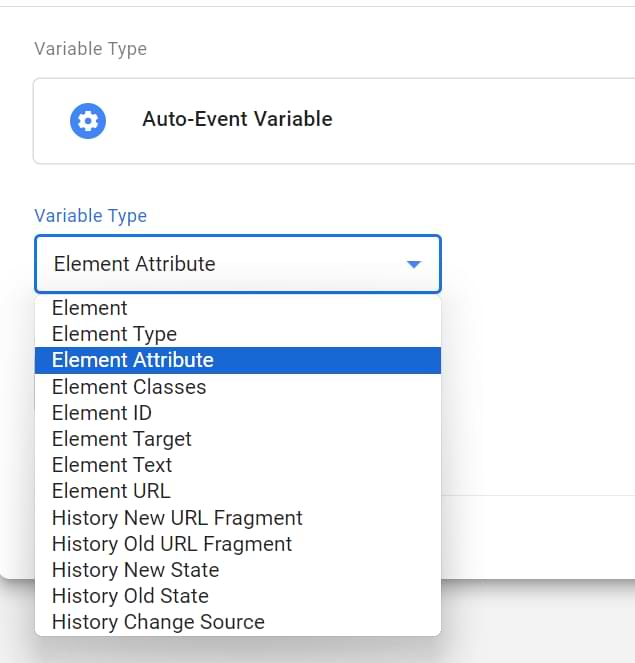The image size is (635, 663).
Task: Select History Change Source option
Action: (158, 621)
